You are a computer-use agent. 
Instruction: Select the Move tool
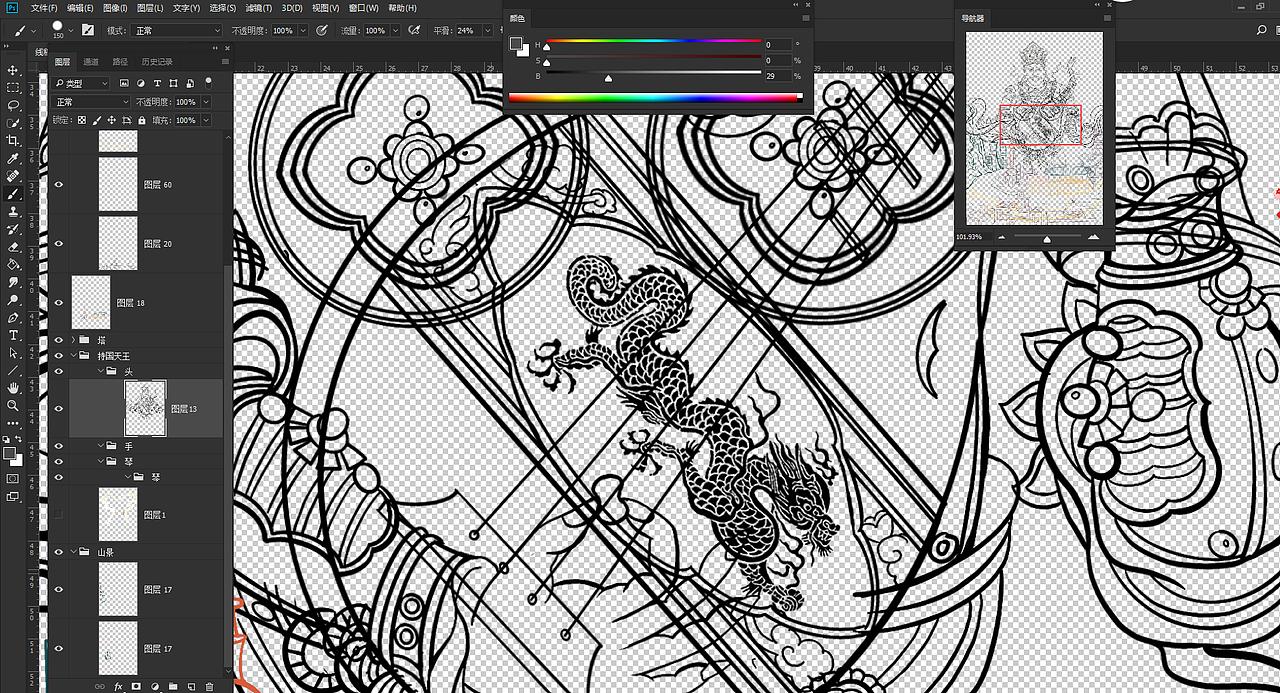click(13, 70)
